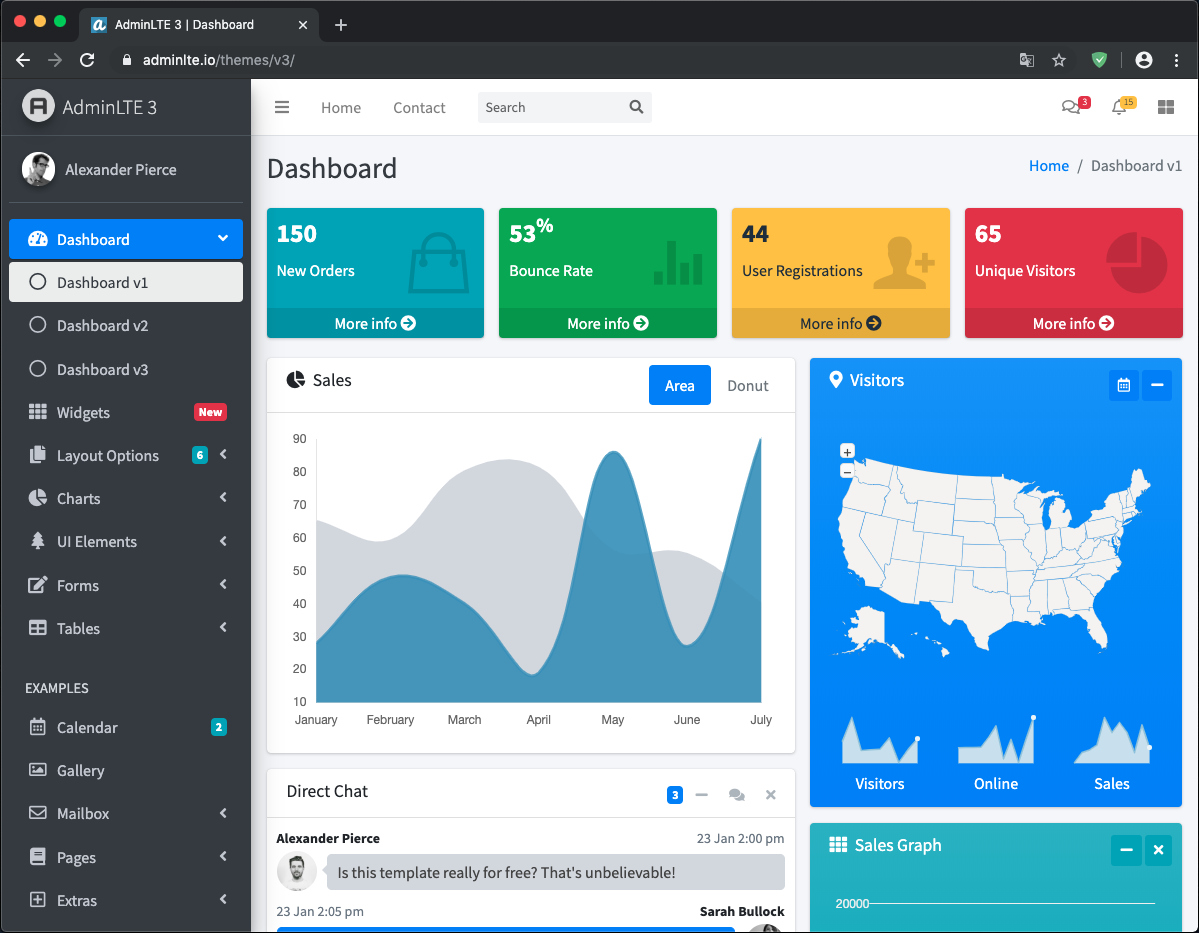Toggle Direct Chat contacts icon
The image size is (1199, 933).
coord(736,795)
